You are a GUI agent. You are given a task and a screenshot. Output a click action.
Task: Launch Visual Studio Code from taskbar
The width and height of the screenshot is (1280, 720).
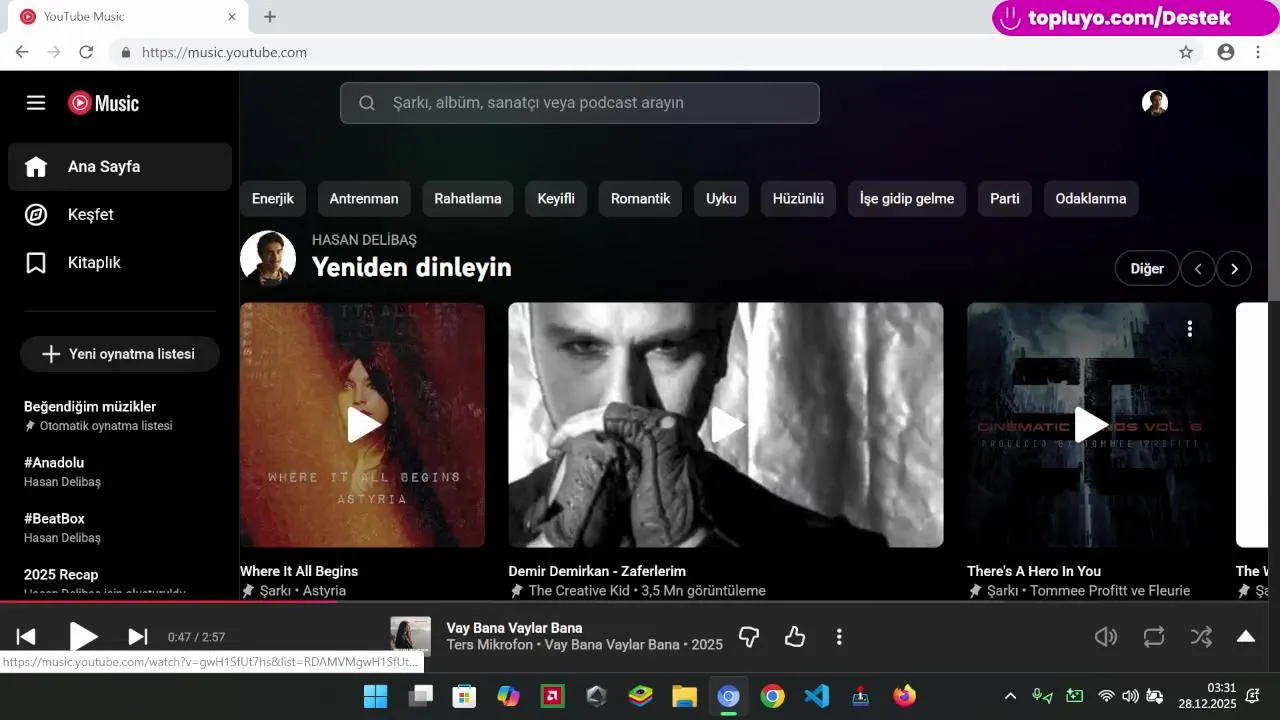click(817, 696)
